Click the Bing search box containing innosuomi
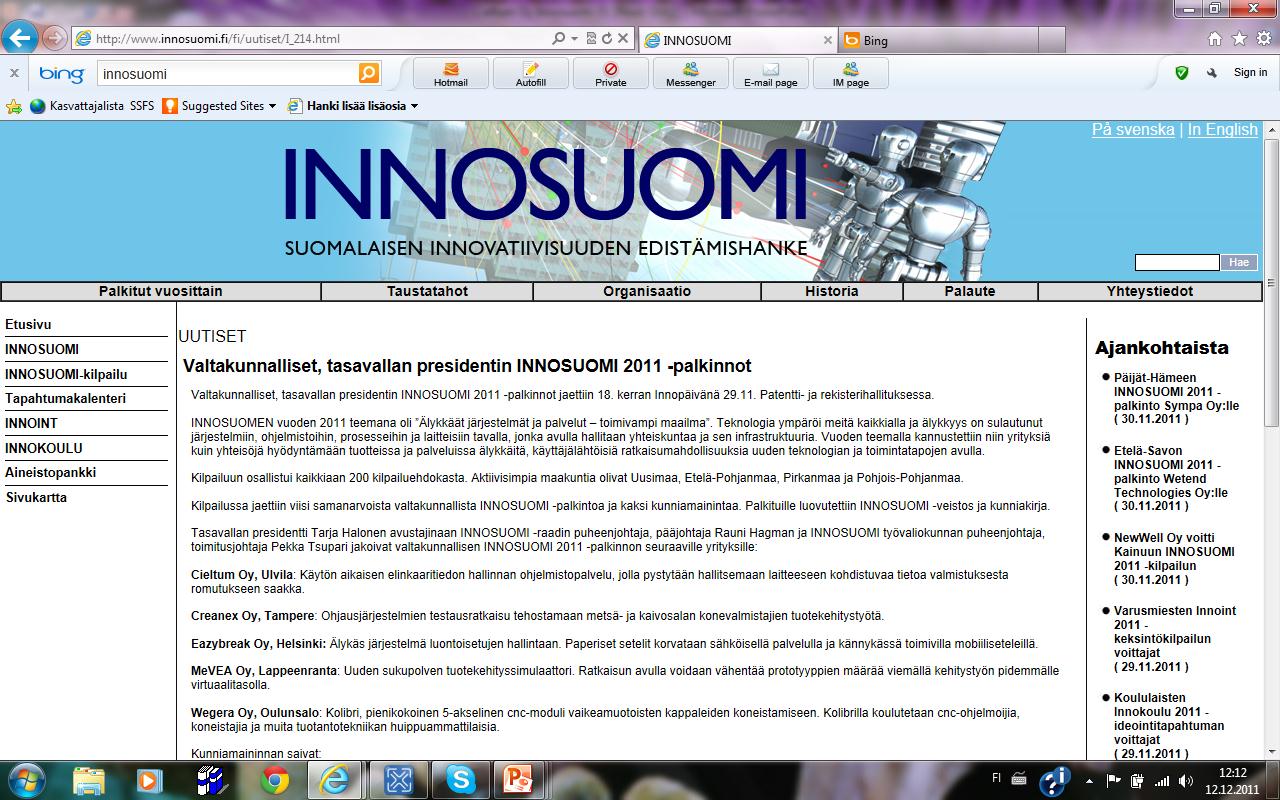 point(228,73)
